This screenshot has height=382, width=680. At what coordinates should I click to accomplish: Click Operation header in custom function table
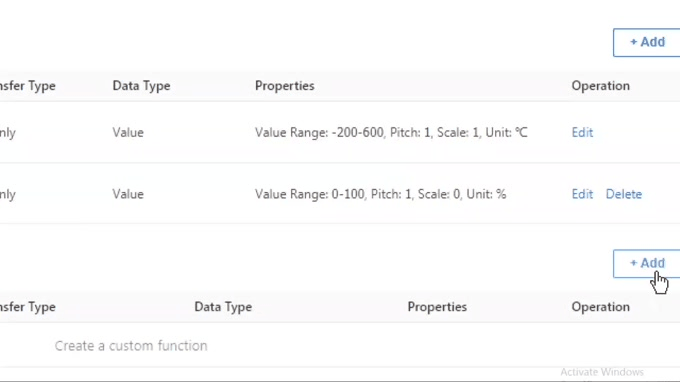[600, 307]
